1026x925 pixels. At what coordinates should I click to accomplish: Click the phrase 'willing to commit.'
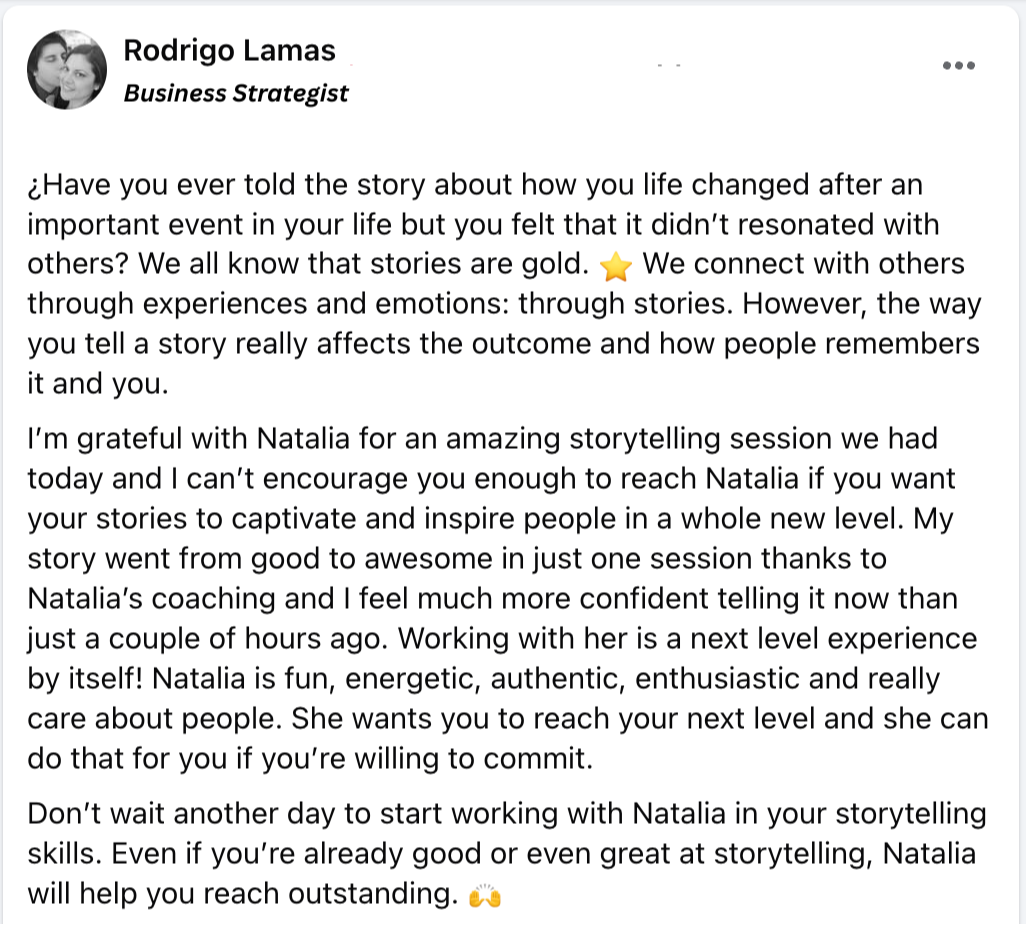[474, 759]
